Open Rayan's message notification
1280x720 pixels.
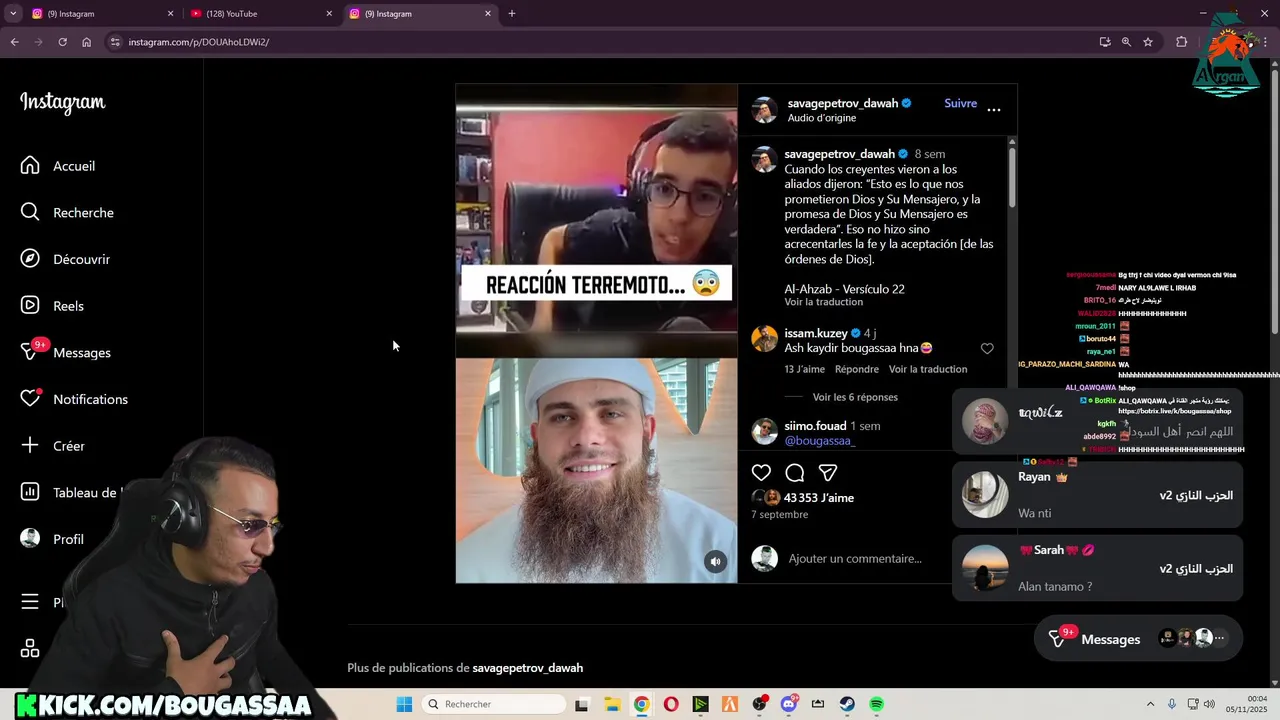tap(1098, 495)
